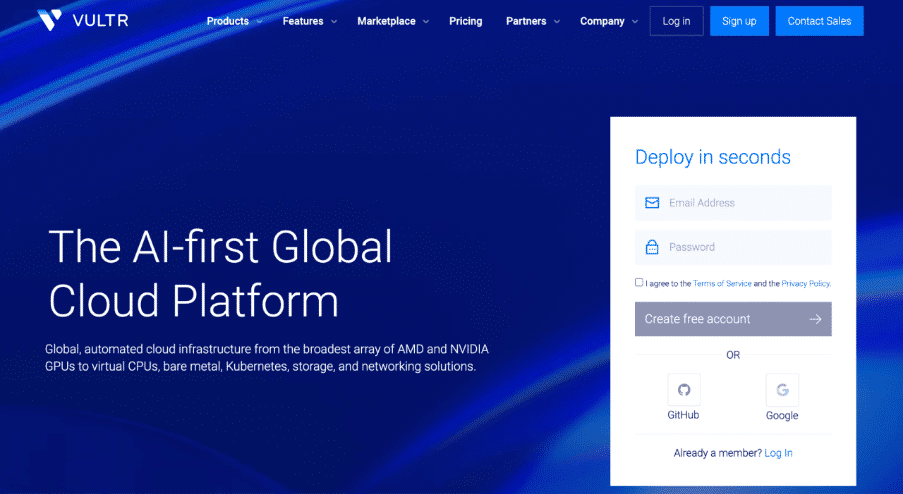Viewport: 903px width, 494px height.
Task: Go to the Pricing page
Action: point(466,21)
